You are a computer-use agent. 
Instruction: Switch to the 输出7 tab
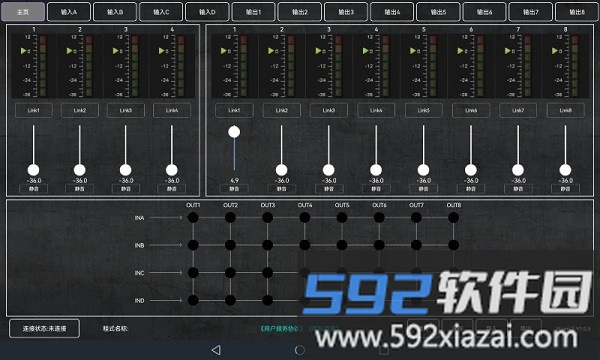tap(531, 12)
